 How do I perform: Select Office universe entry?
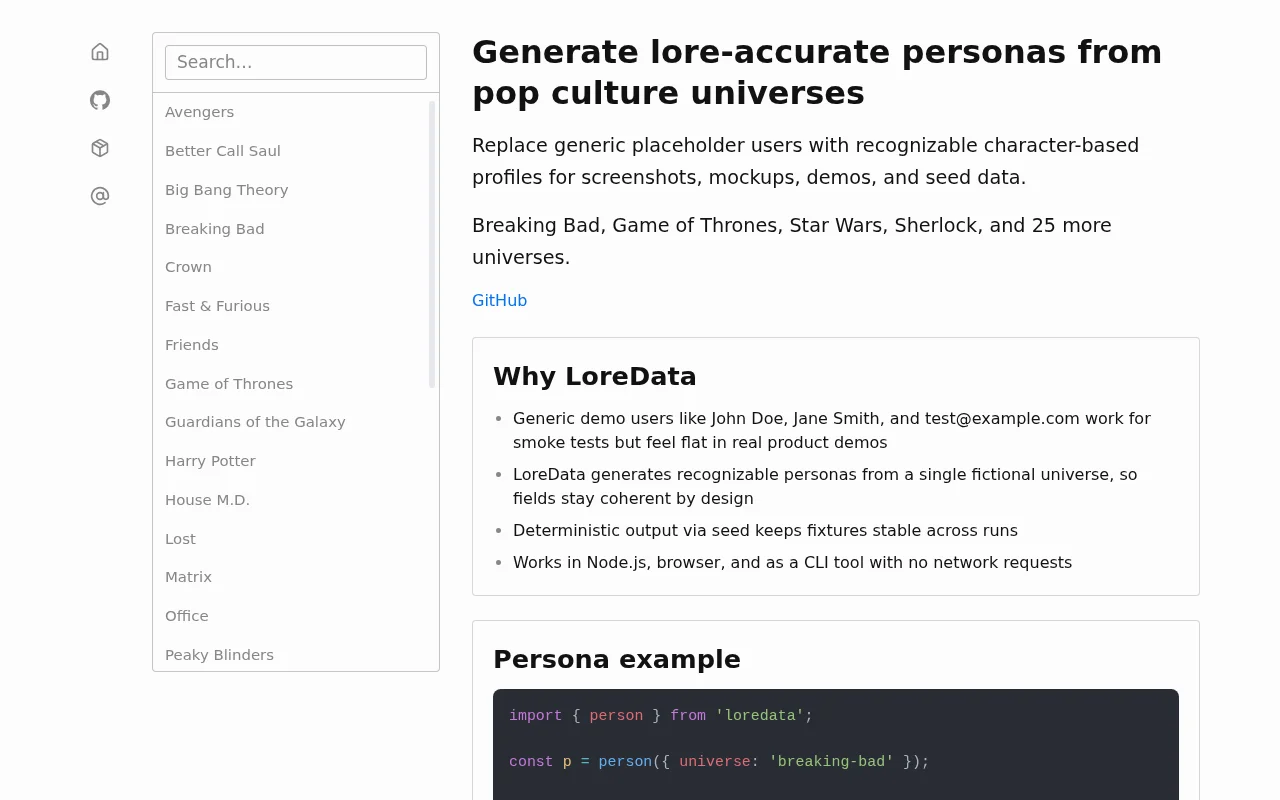[x=187, y=616]
